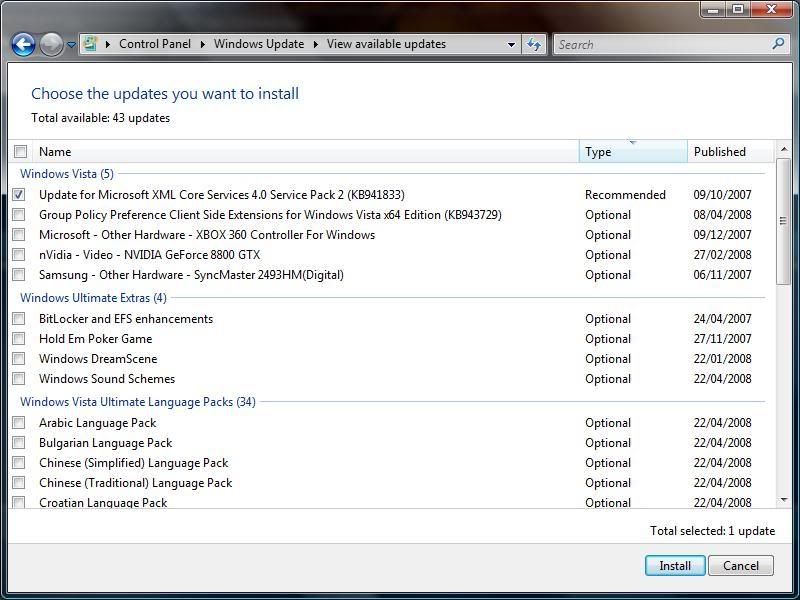The width and height of the screenshot is (800, 600).
Task: Toggle the select-all checkbox in header
Action: (x=20, y=152)
